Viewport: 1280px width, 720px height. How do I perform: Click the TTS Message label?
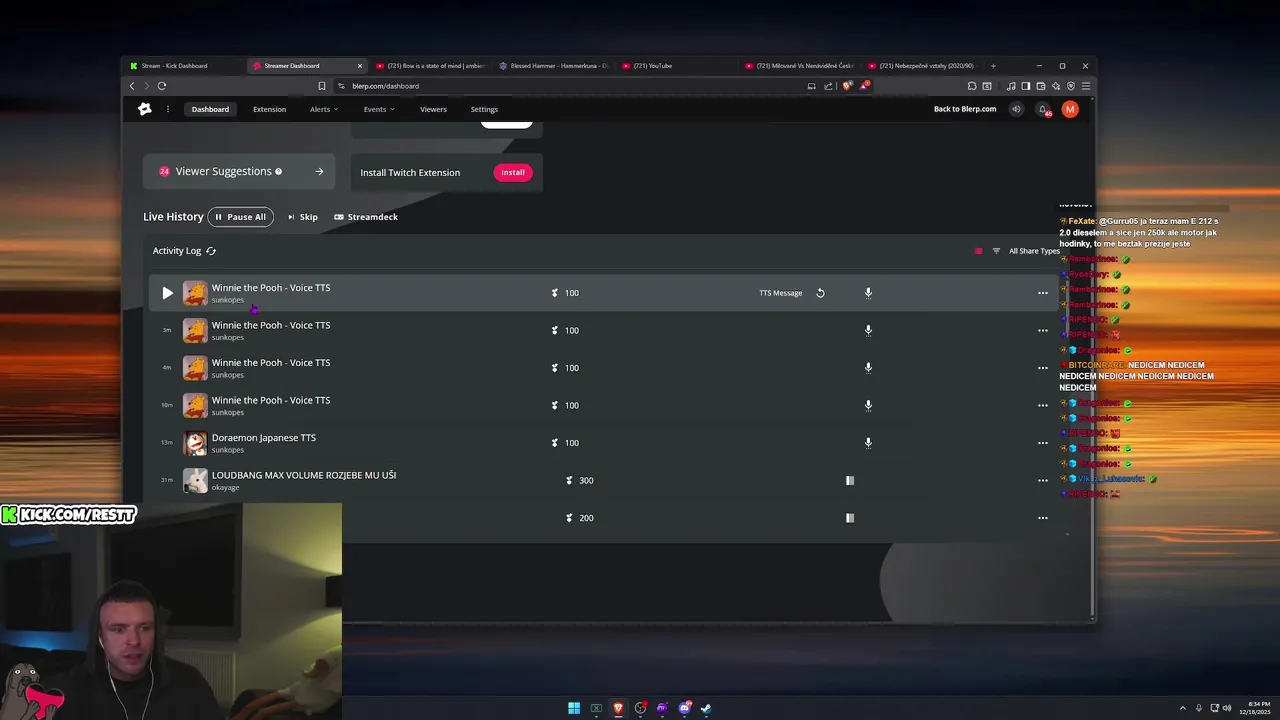click(x=781, y=293)
